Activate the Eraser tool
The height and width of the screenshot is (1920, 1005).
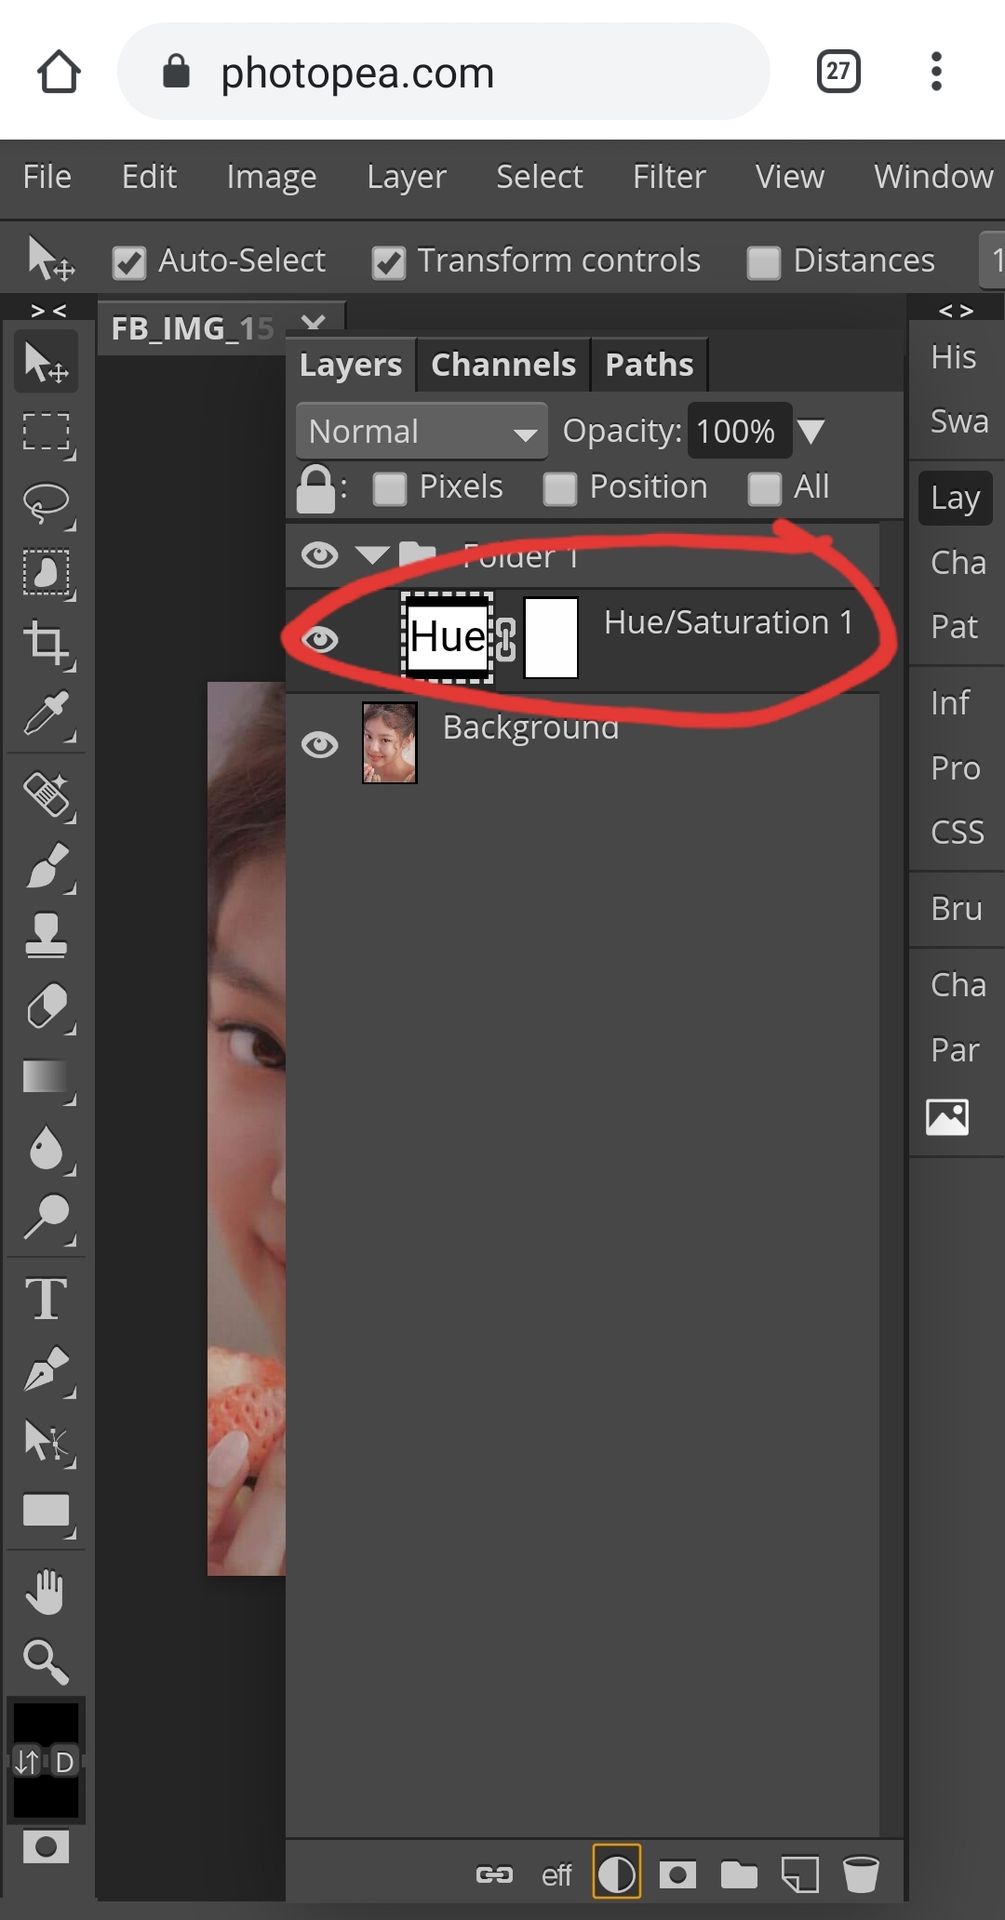click(x=46, y=1006)
